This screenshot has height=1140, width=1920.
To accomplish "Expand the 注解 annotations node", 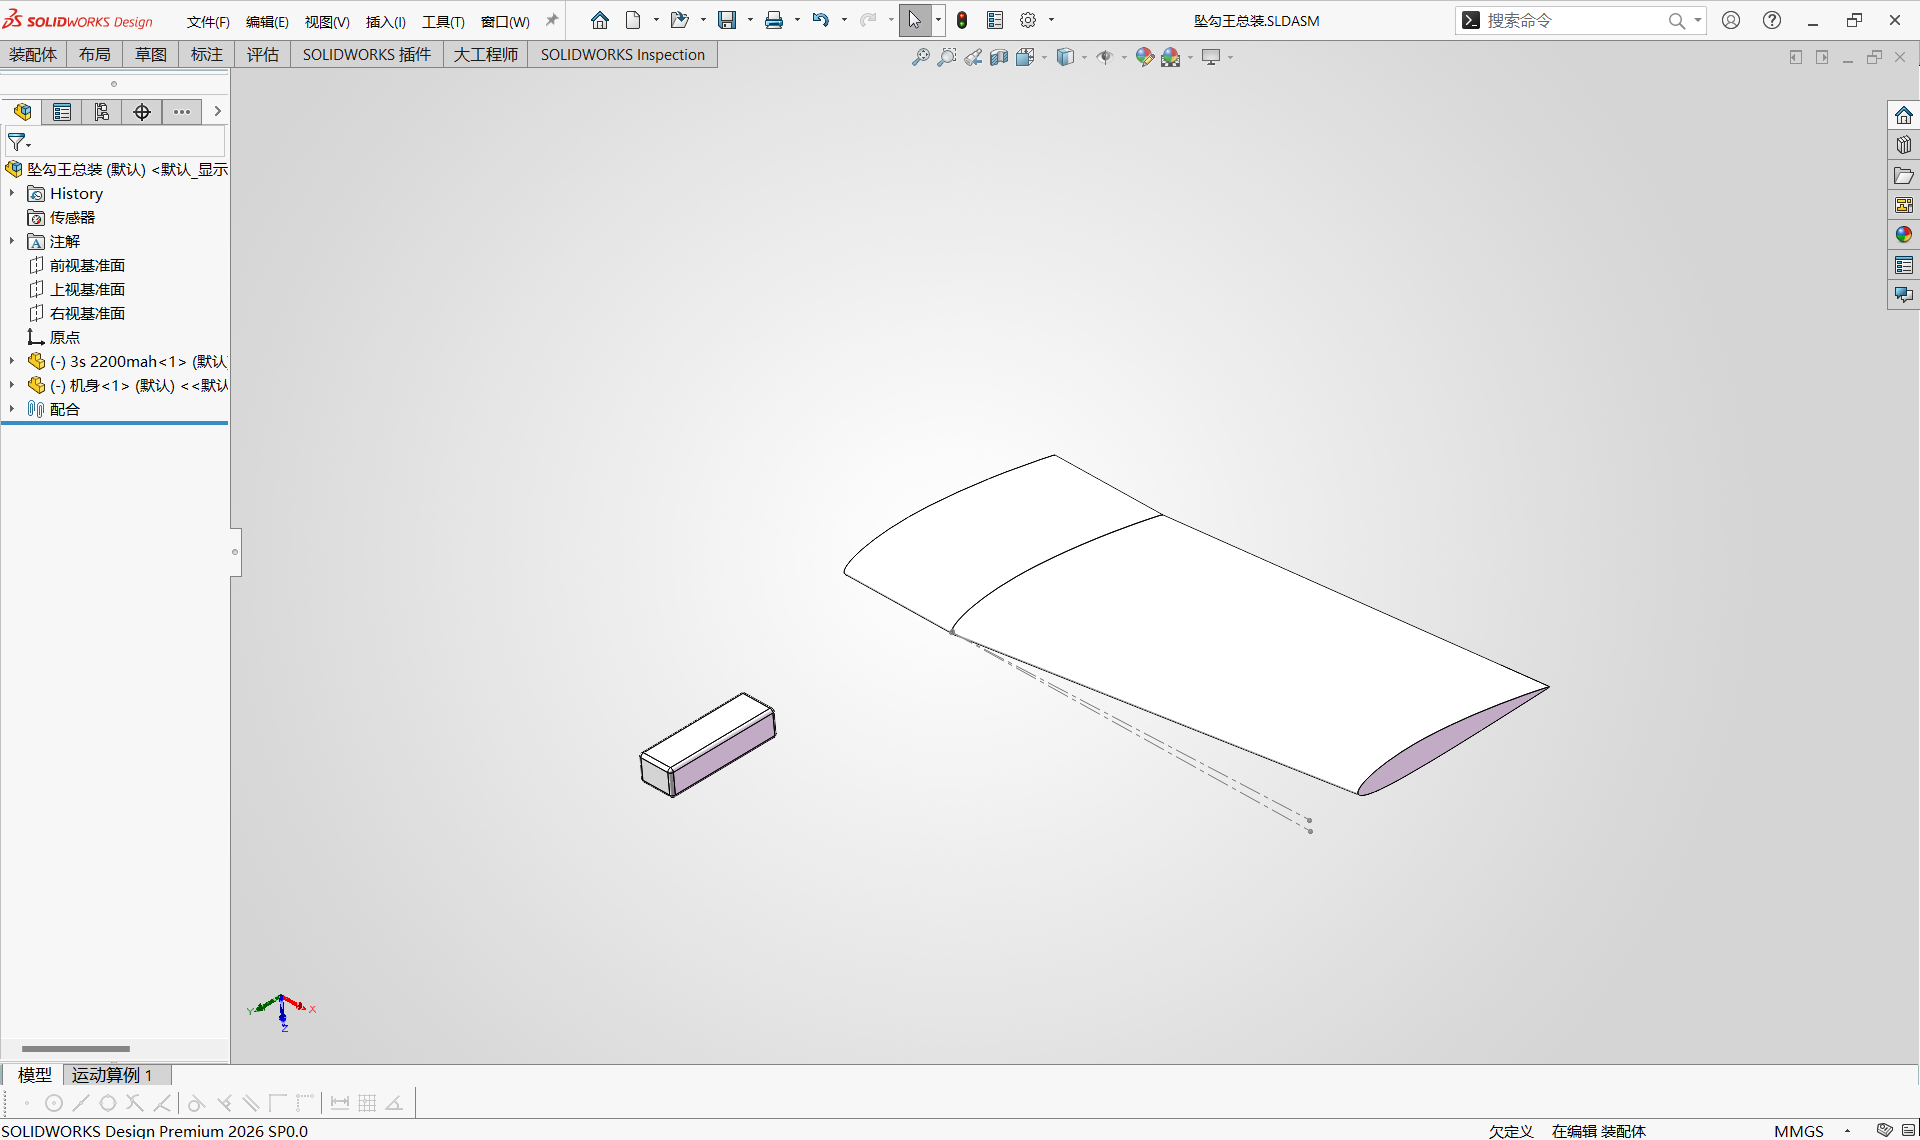I will [x=12, y=241].
